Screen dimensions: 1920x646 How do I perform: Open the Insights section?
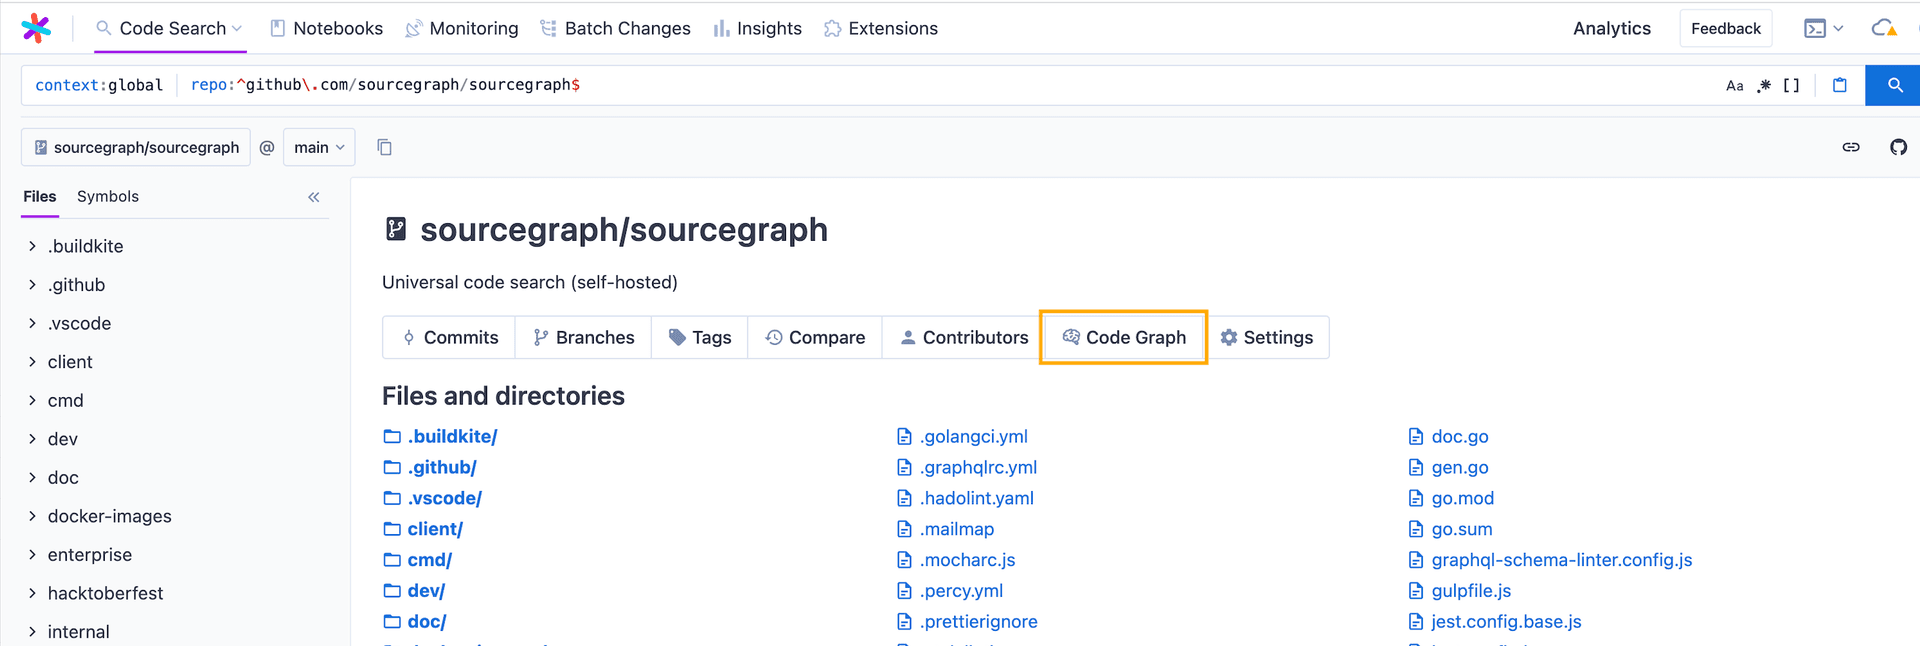coord(757,28)
